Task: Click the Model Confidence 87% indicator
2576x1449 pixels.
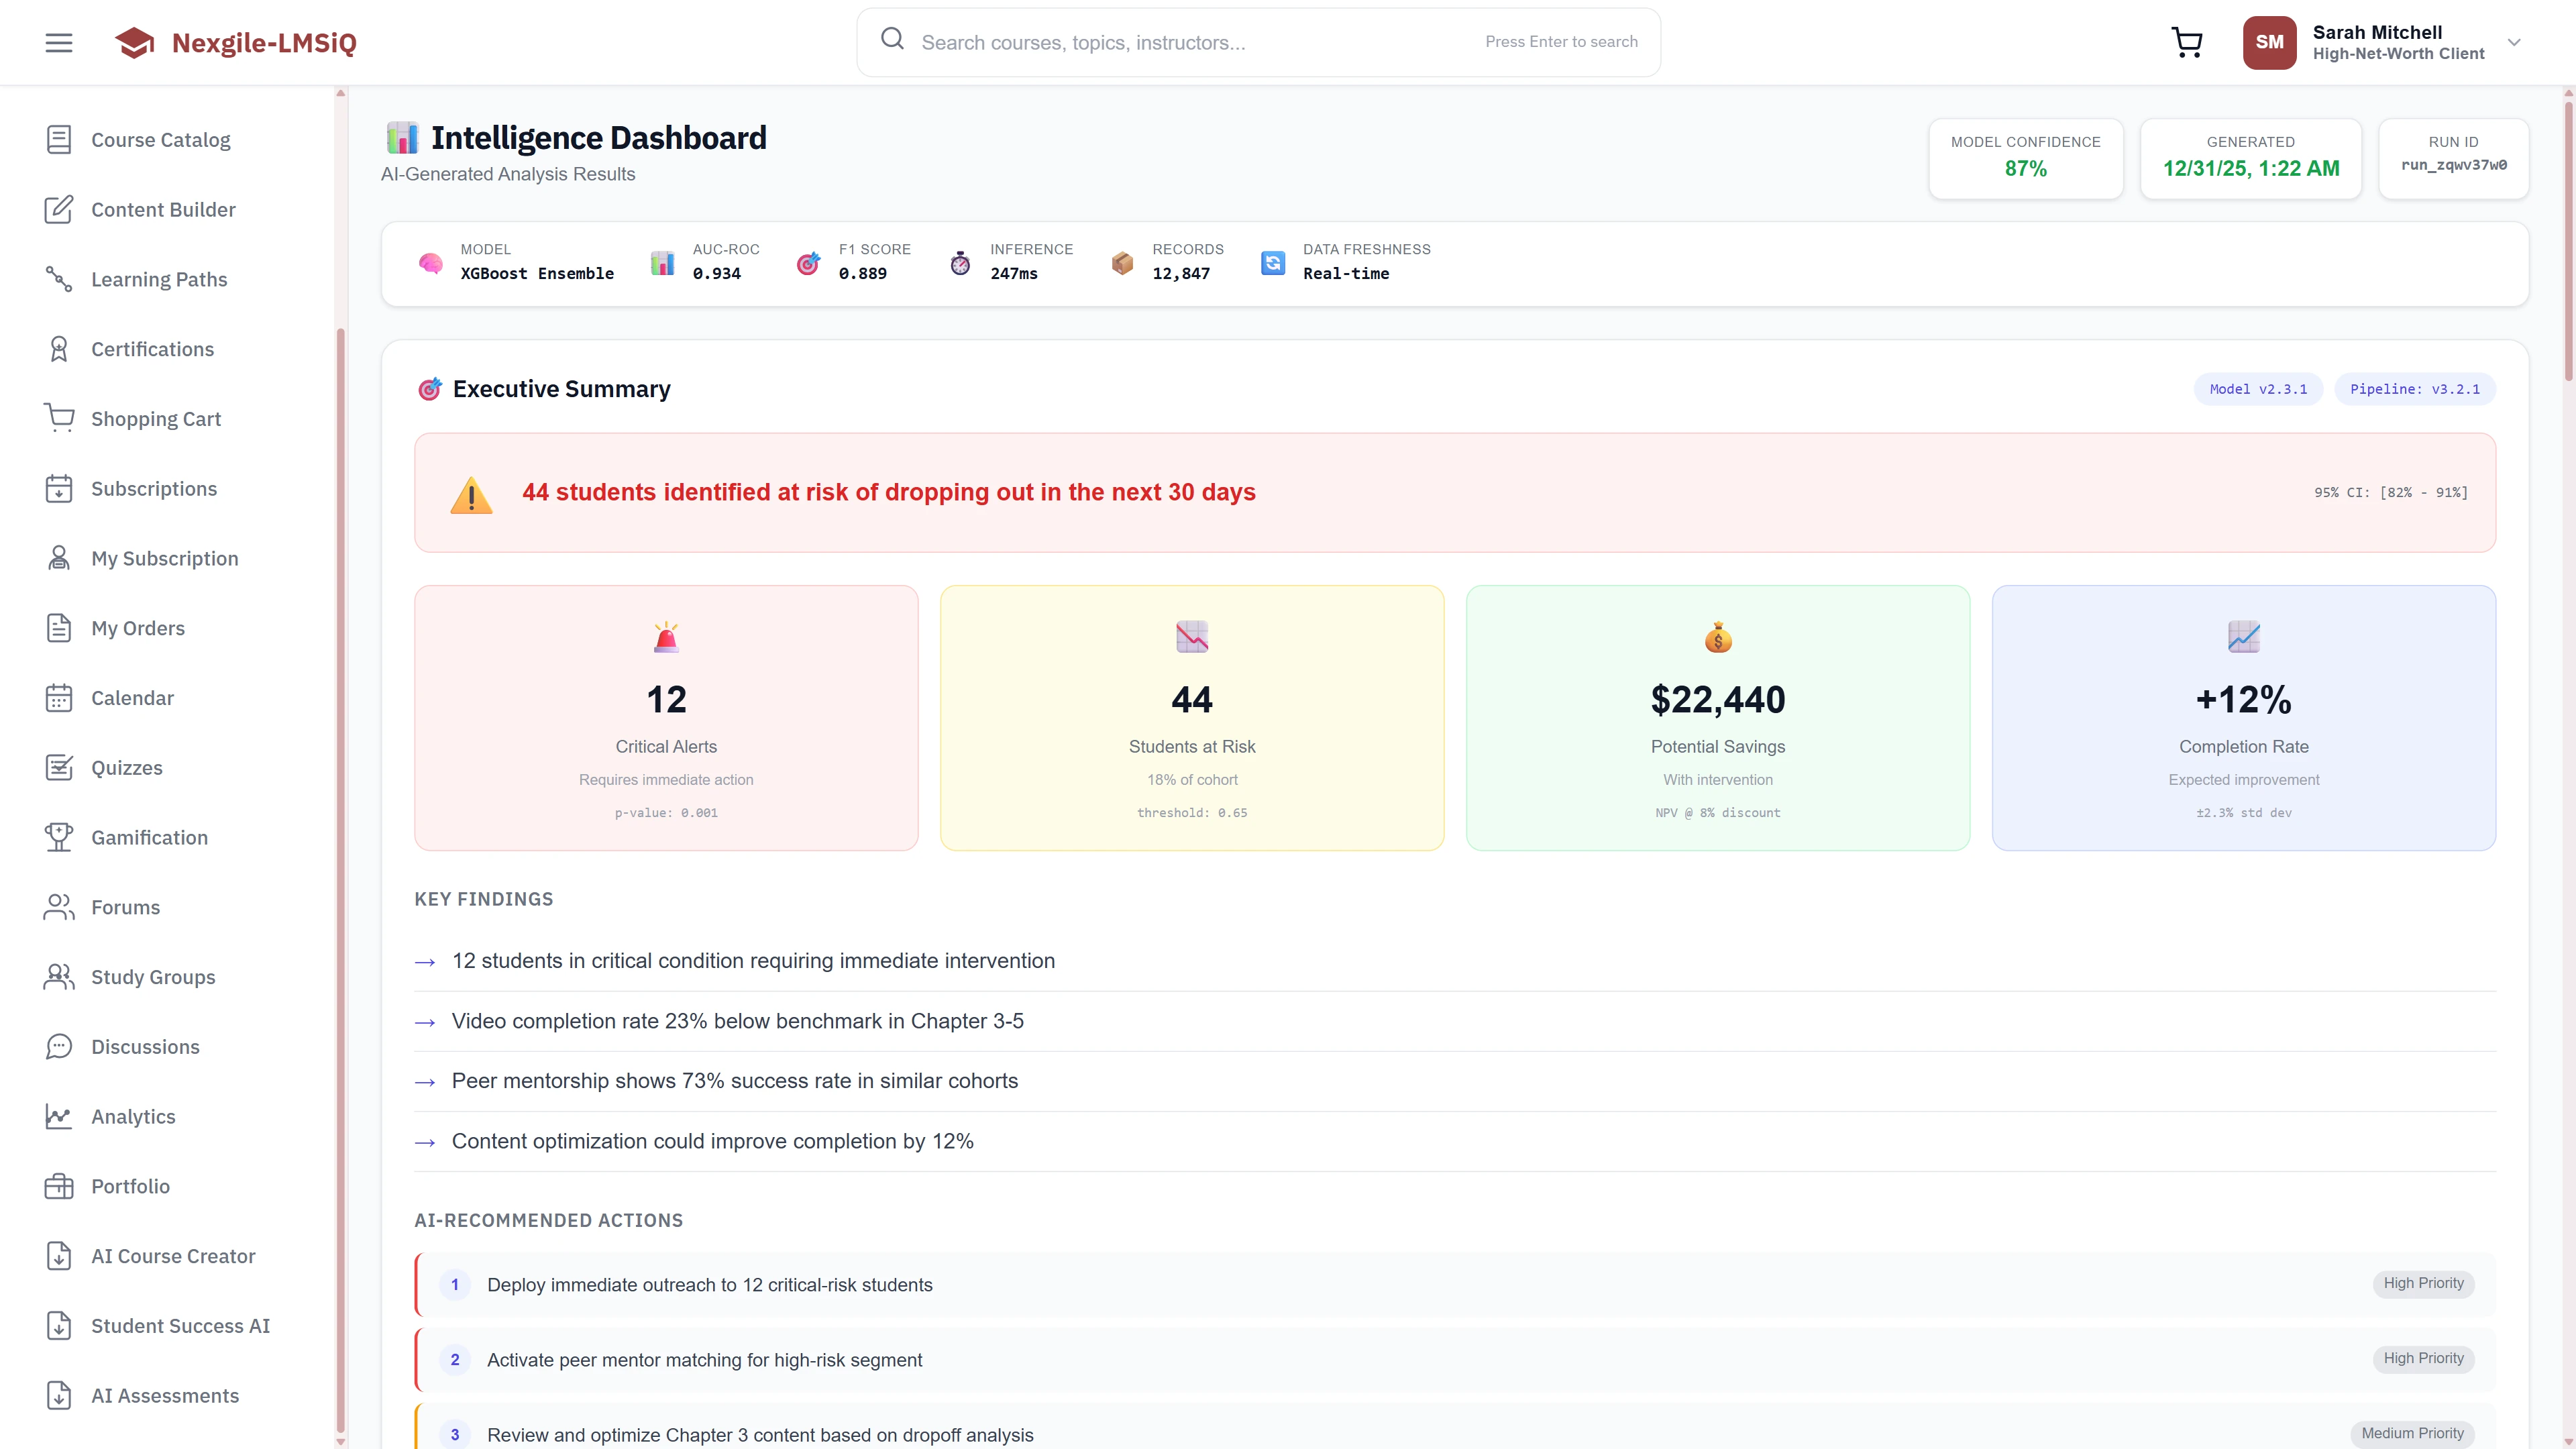Action: (2026, 158)
